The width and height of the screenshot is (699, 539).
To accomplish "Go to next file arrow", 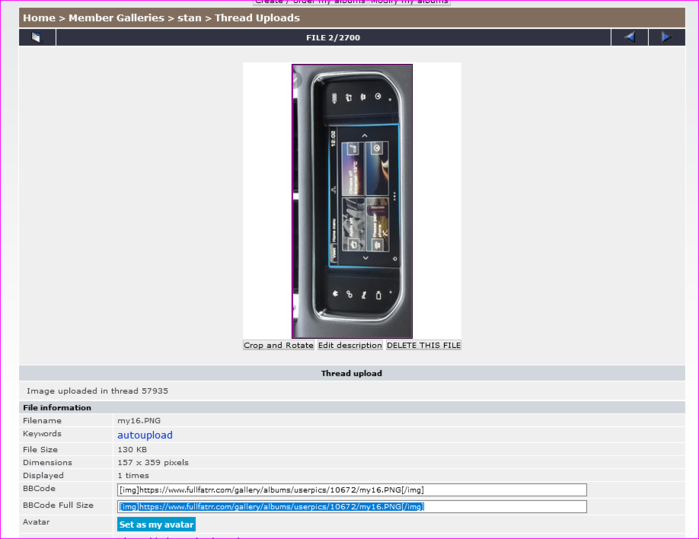I will (x=666, y=37).
